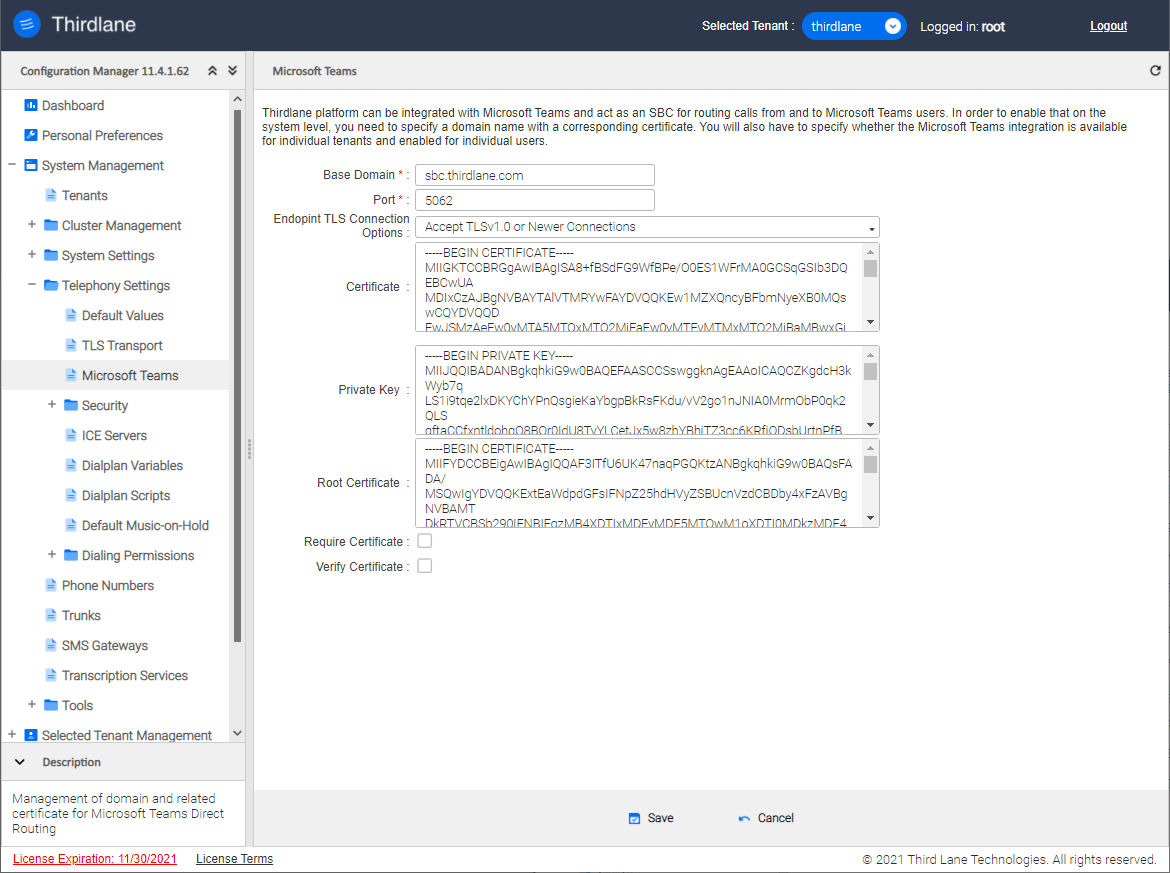
Task: Expand the Security node
Action: (51, 404)
